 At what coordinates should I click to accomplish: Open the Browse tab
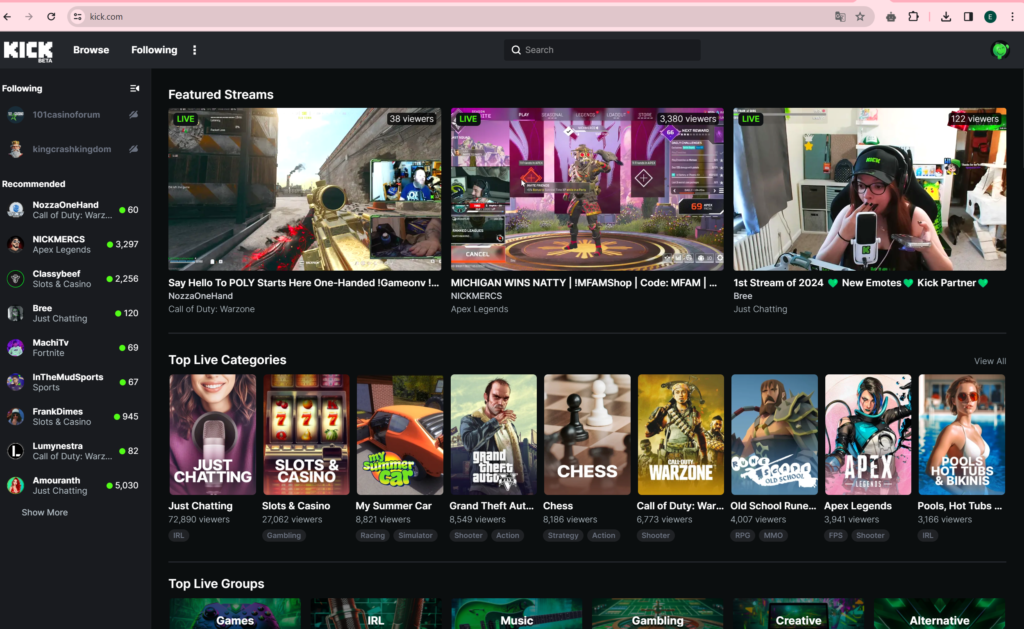point(91,50)
